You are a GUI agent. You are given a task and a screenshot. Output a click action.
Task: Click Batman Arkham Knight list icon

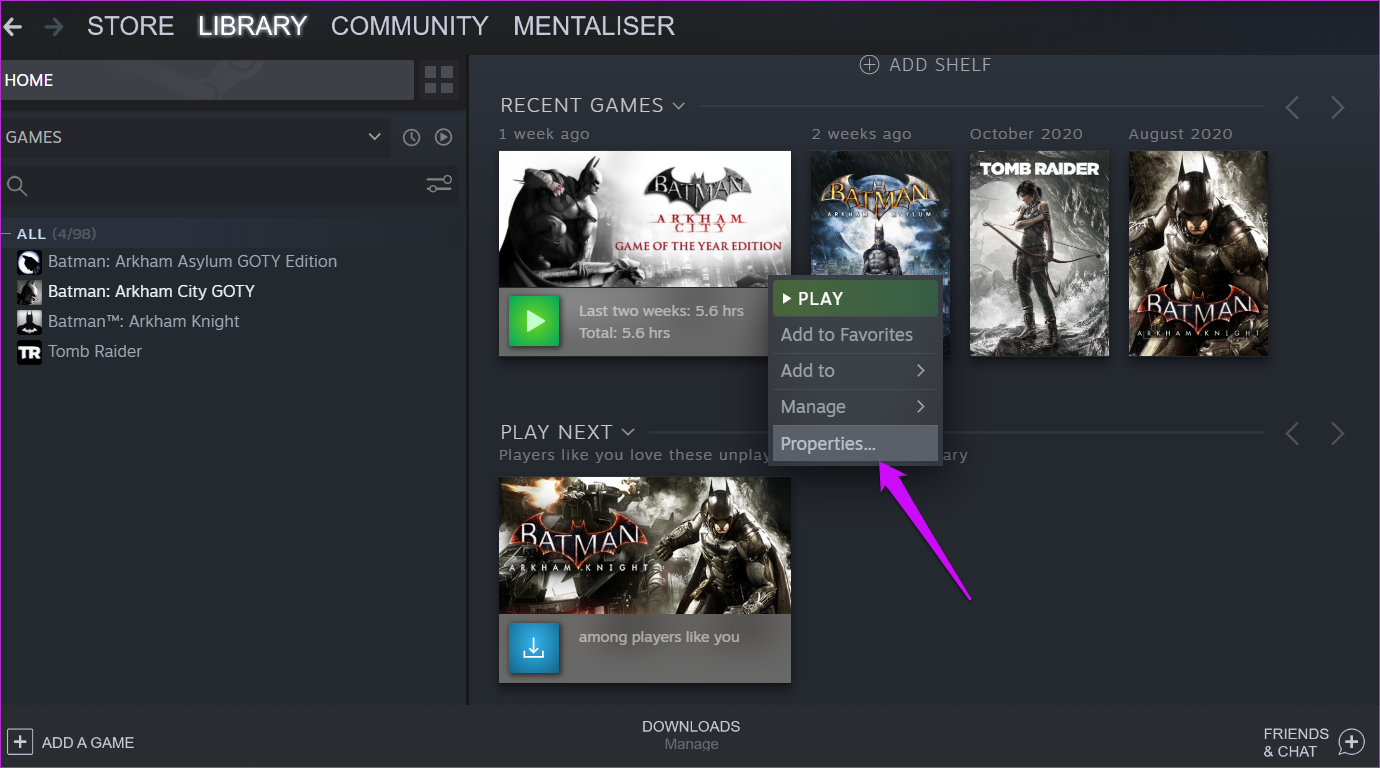tap(30, 322)
